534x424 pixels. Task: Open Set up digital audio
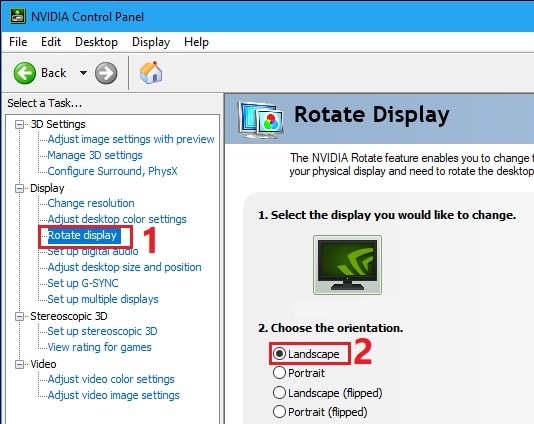[93, 251]
